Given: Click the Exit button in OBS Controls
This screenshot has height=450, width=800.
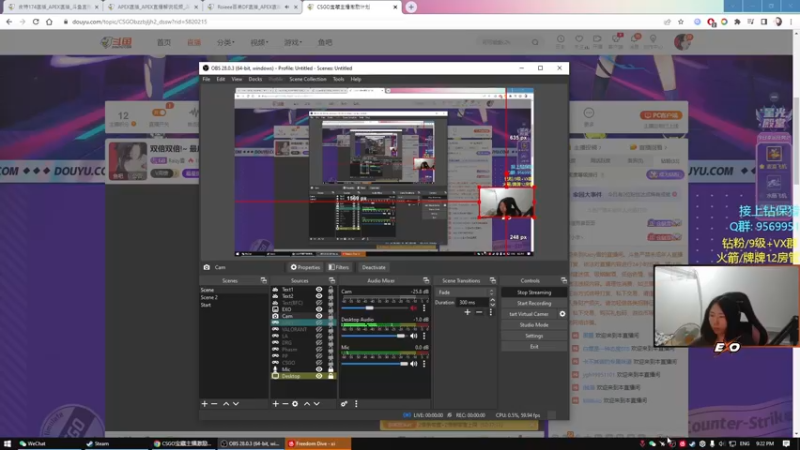Looking at the screenshot, I should [534, 346].
